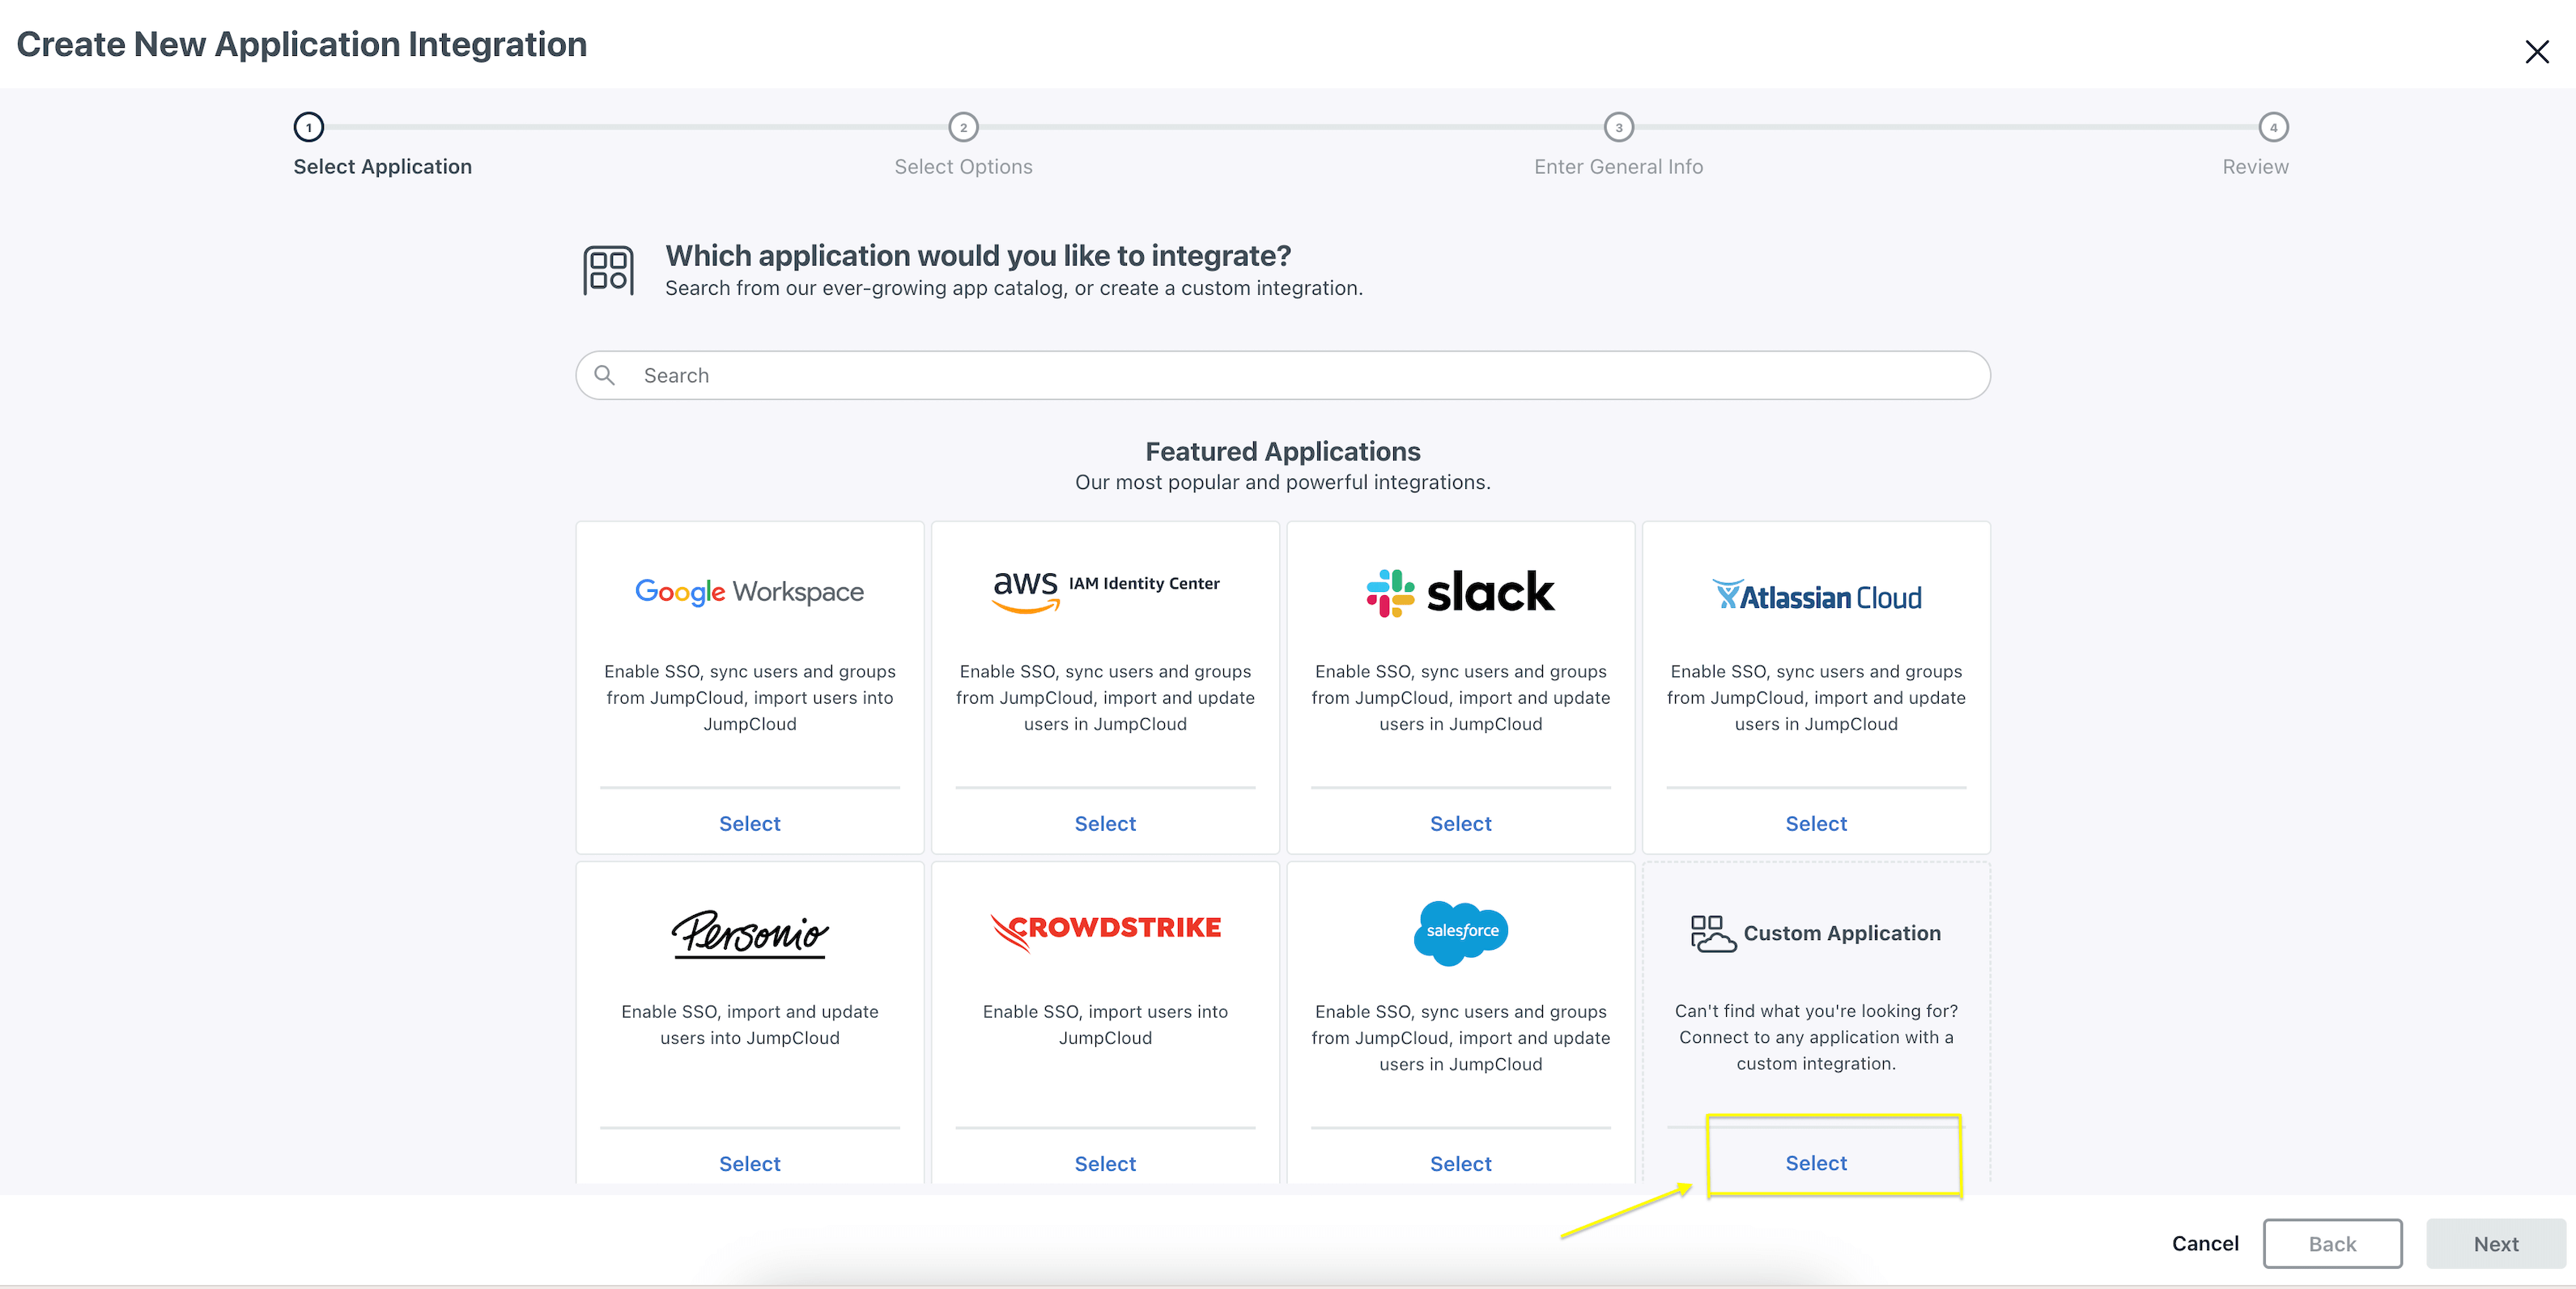Click the CrowdStrike logo
This screenshot has width=2576, height=1289.
click(1105, 930)
